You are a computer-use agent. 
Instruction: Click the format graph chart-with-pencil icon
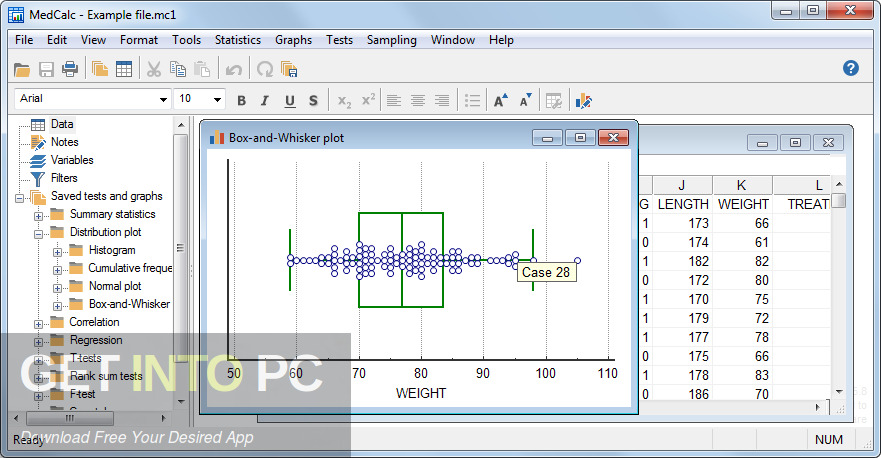[x=583, y=101]
